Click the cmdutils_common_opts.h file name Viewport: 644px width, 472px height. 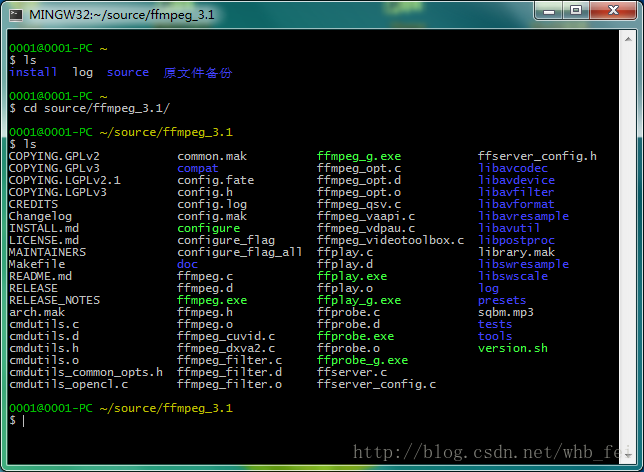(x=86, y=372)
